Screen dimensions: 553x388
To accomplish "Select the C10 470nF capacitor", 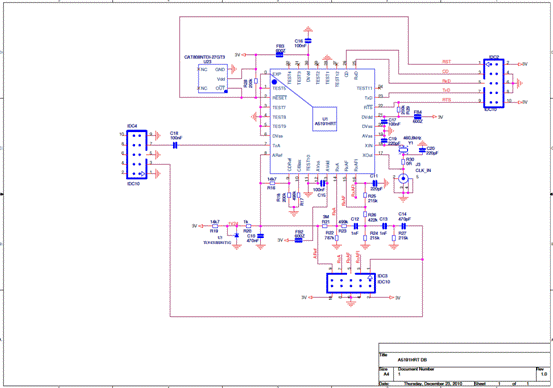I will pos(261,235).
